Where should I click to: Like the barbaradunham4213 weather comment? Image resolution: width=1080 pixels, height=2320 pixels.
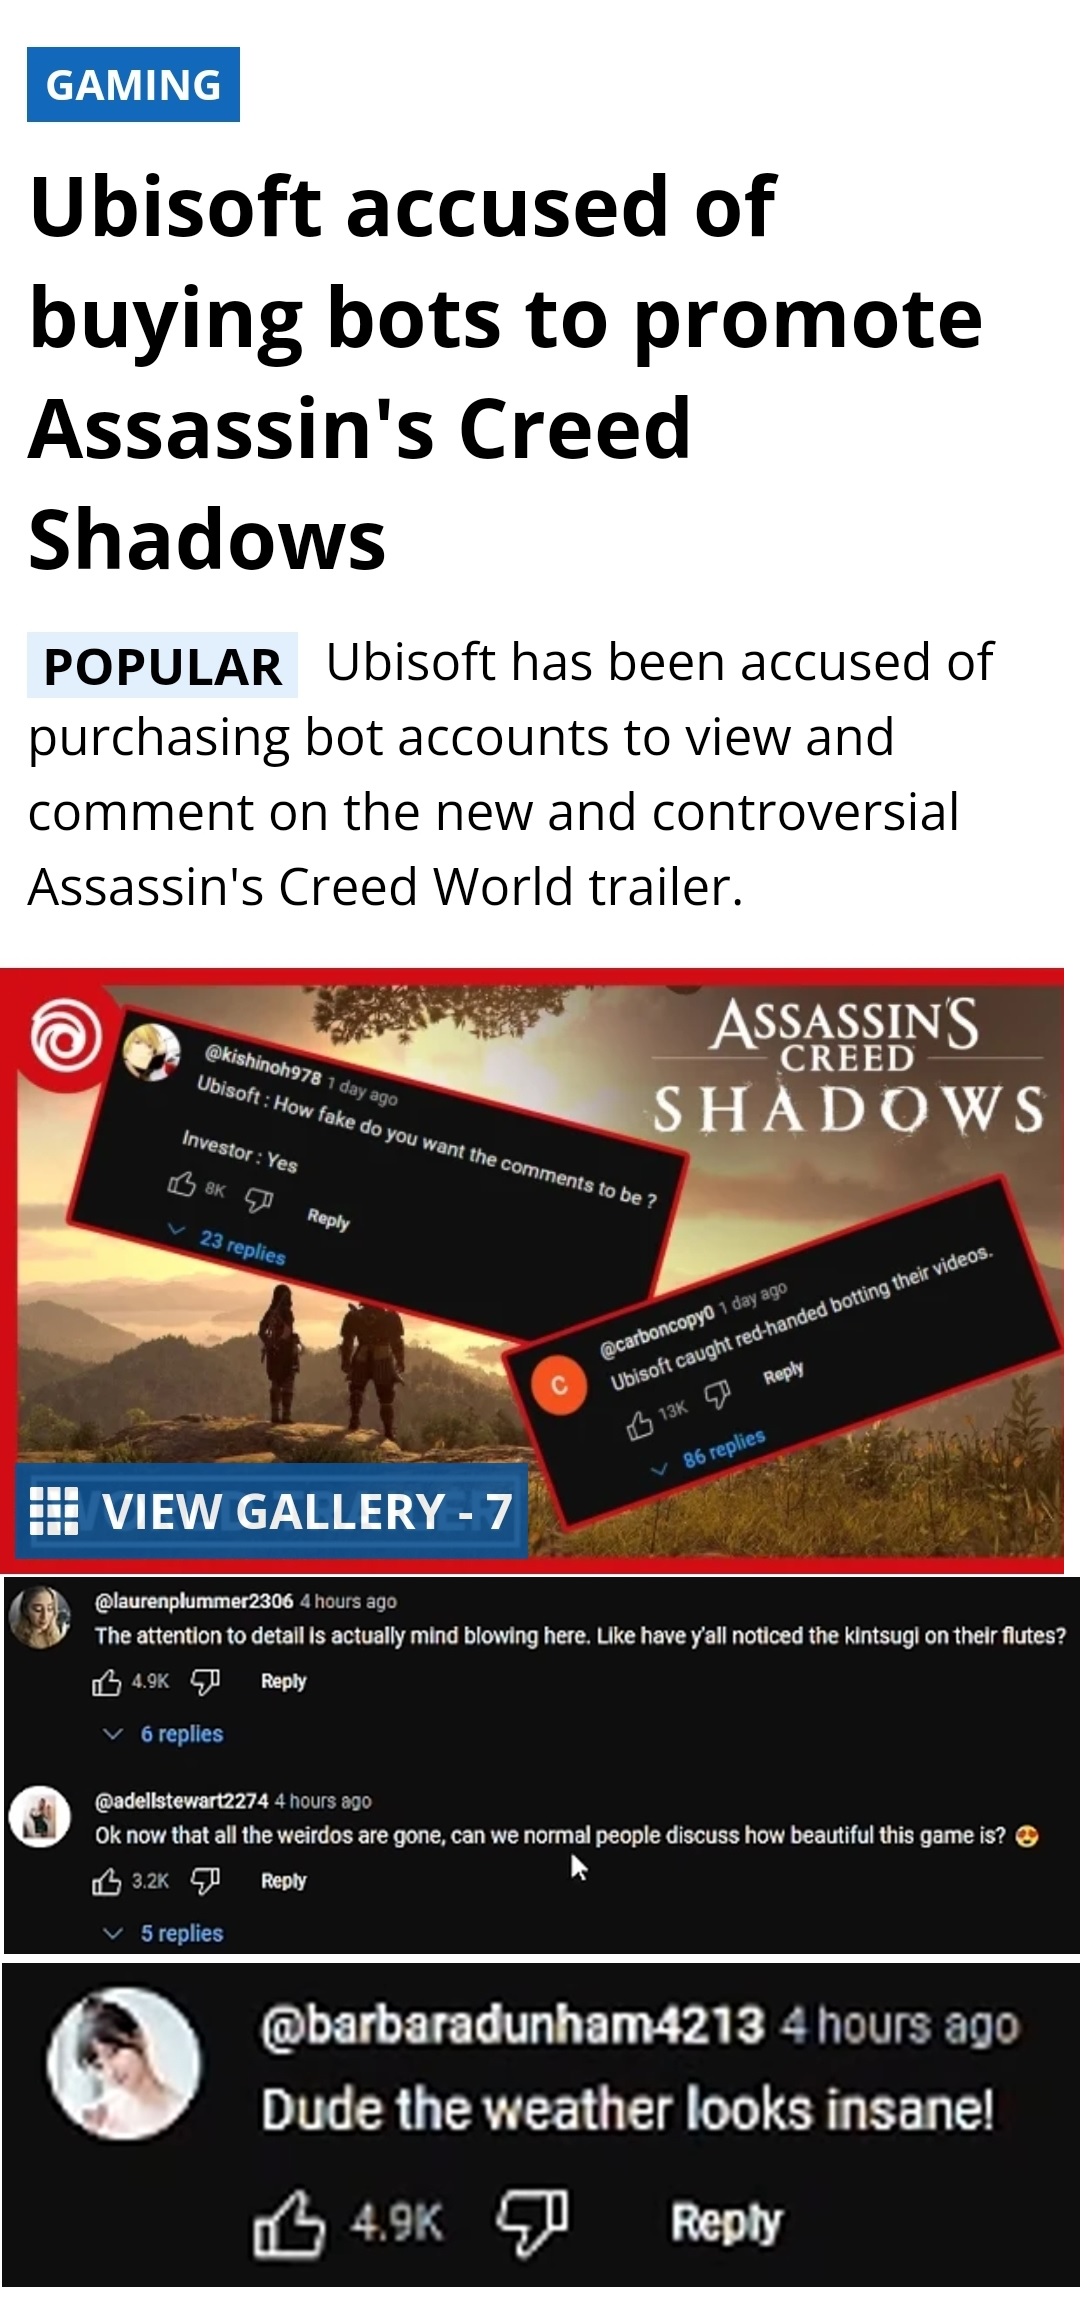[x=289, y=2224]
